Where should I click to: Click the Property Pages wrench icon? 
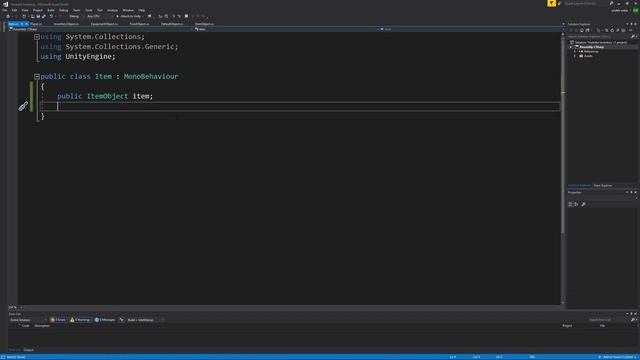pyautogui.click(x=584, y=204)
